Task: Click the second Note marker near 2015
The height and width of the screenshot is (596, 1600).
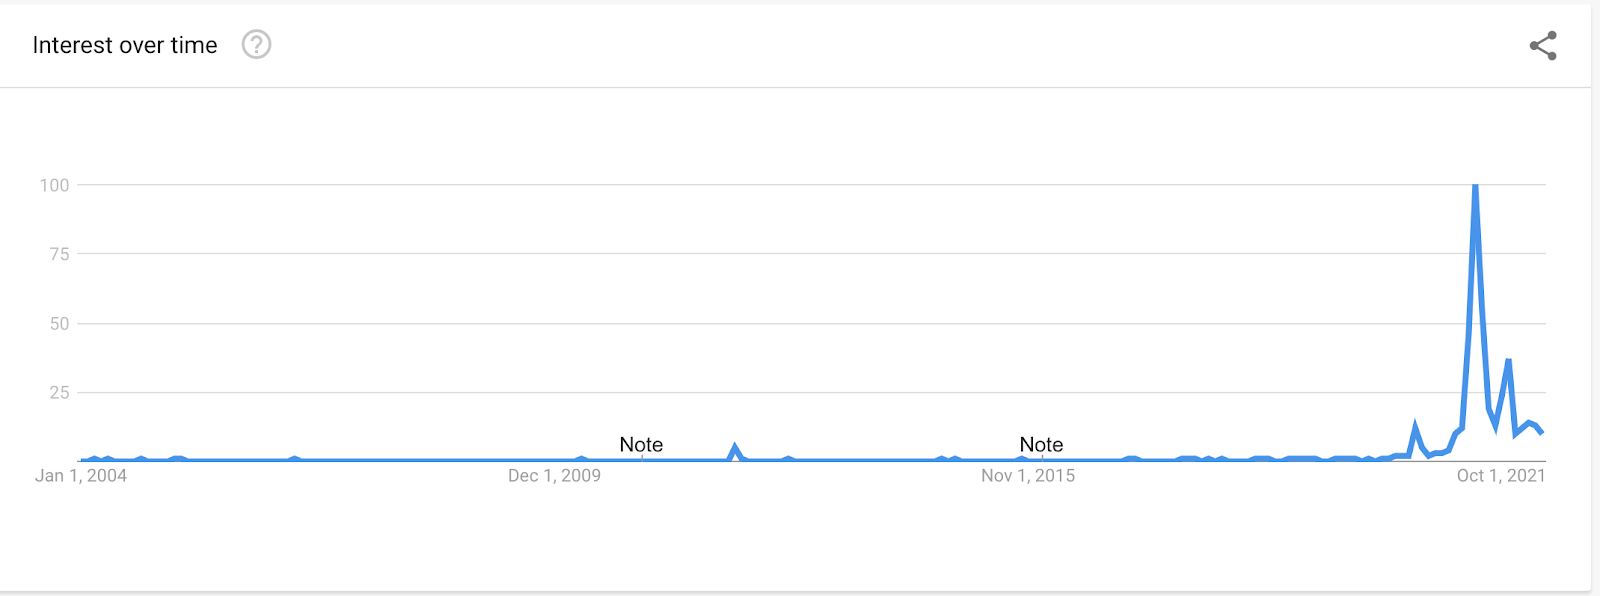Action: click(x=1041, y=445)
